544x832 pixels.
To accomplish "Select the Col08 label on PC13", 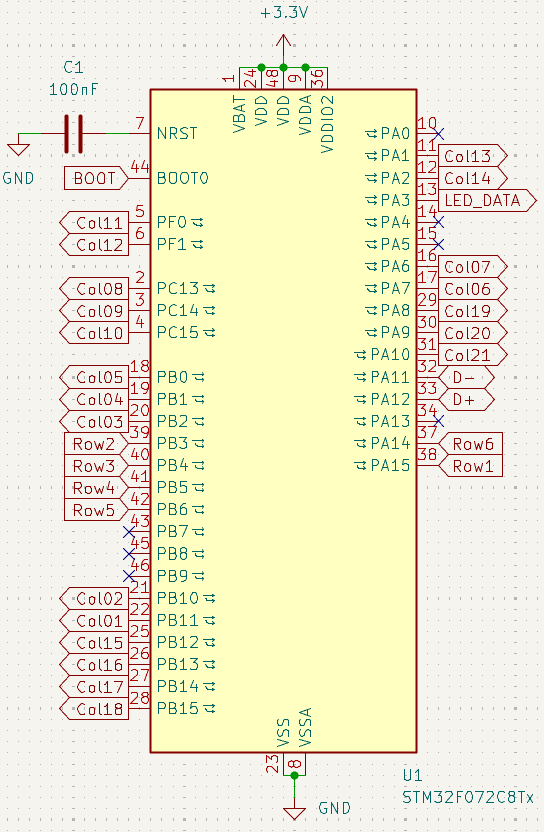I will (x=94, y=289).
